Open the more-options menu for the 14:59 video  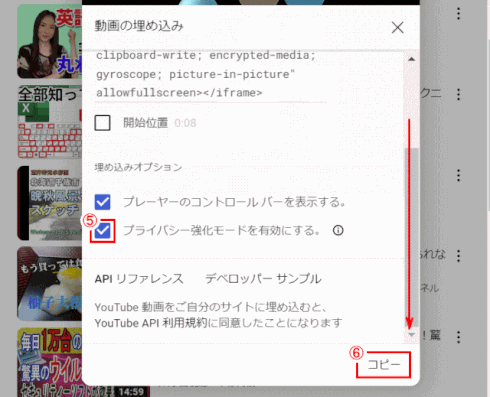459,337
